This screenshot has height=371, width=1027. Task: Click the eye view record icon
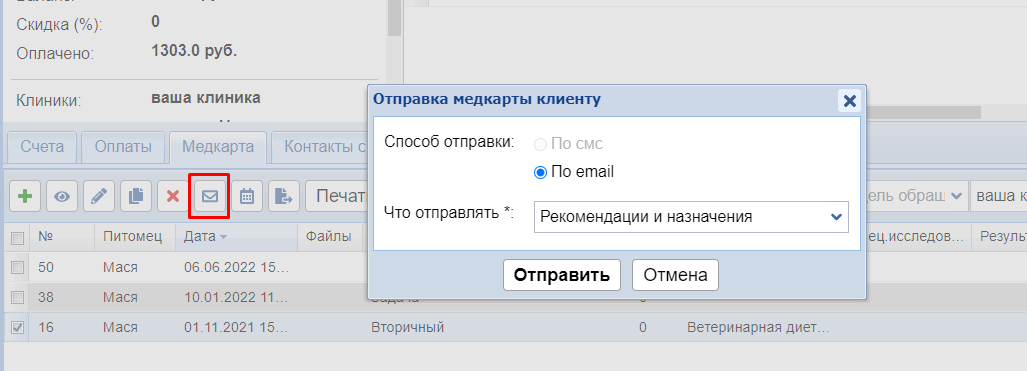pos(62,196)
